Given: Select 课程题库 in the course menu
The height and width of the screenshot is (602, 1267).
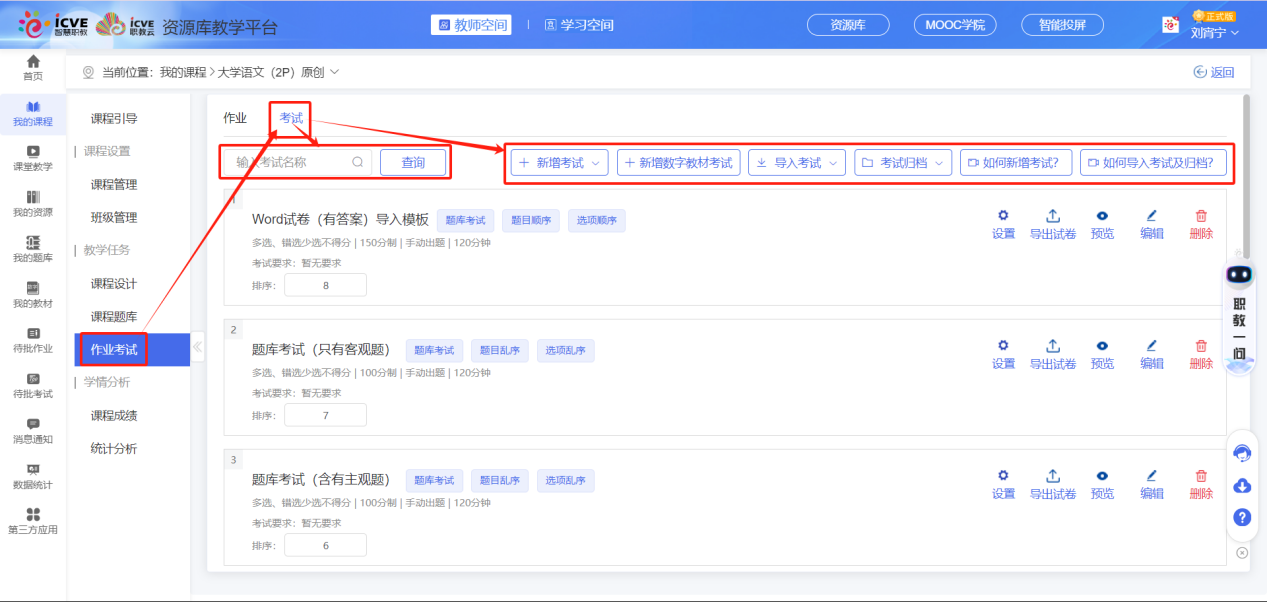Looking at the screenshot, I should click(114, 316).
